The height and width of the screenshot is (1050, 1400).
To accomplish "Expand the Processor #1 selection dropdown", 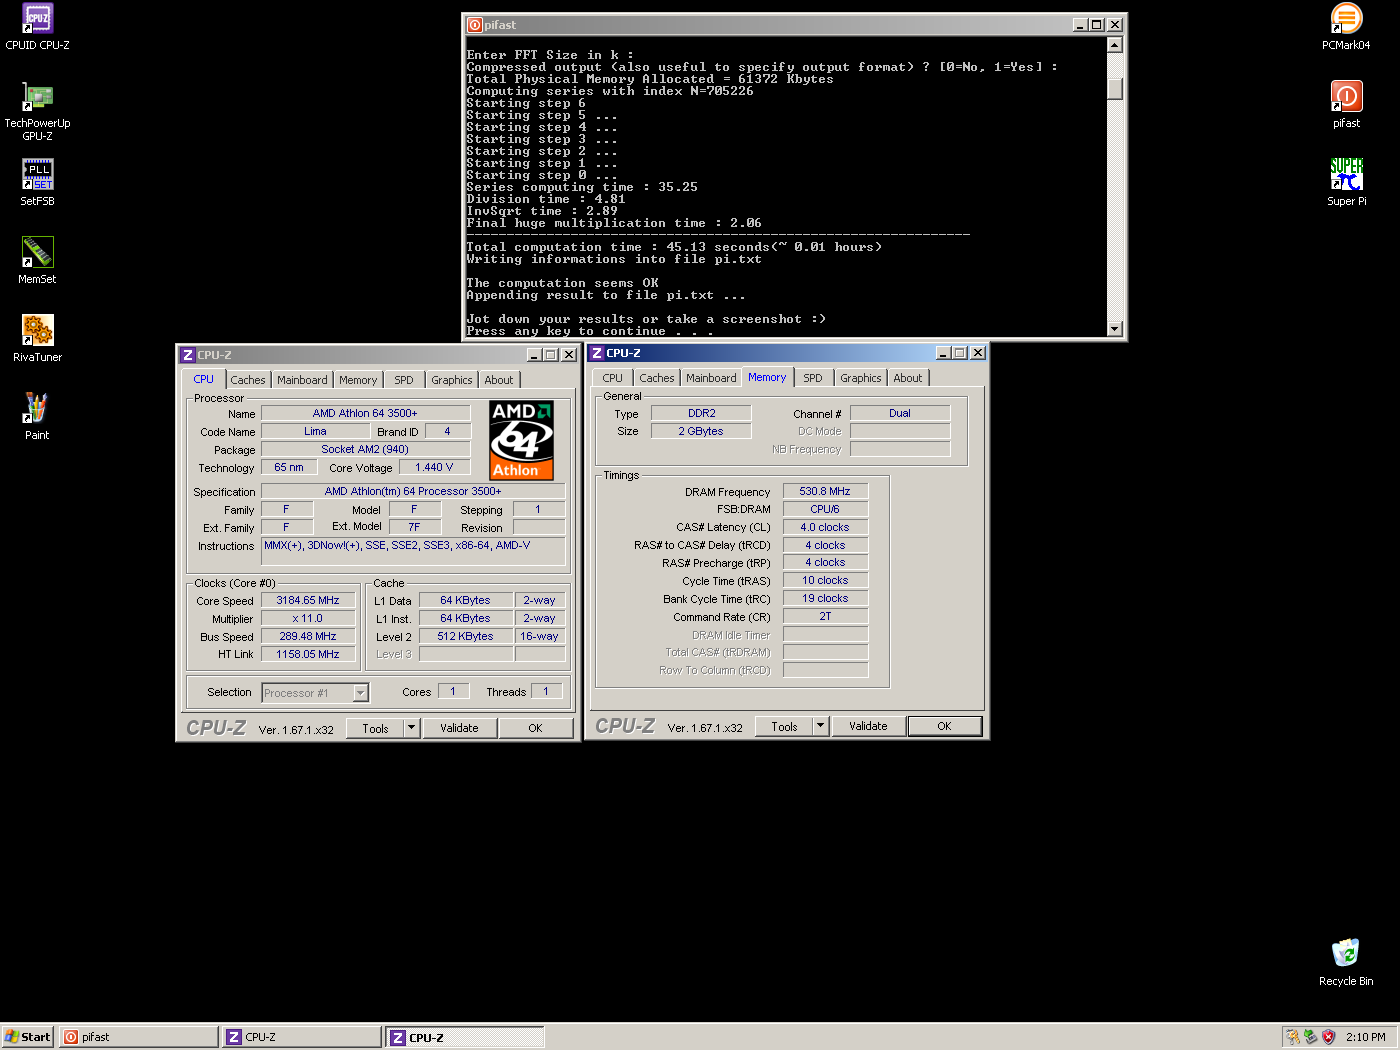I will coord(361,693).
